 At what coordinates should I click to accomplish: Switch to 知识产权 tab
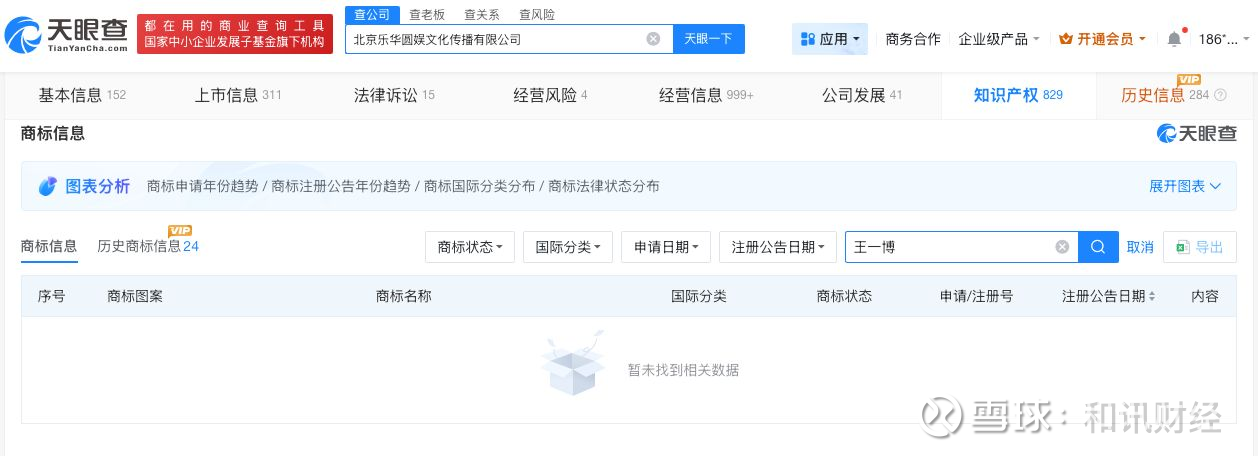tap(1018, 95)
